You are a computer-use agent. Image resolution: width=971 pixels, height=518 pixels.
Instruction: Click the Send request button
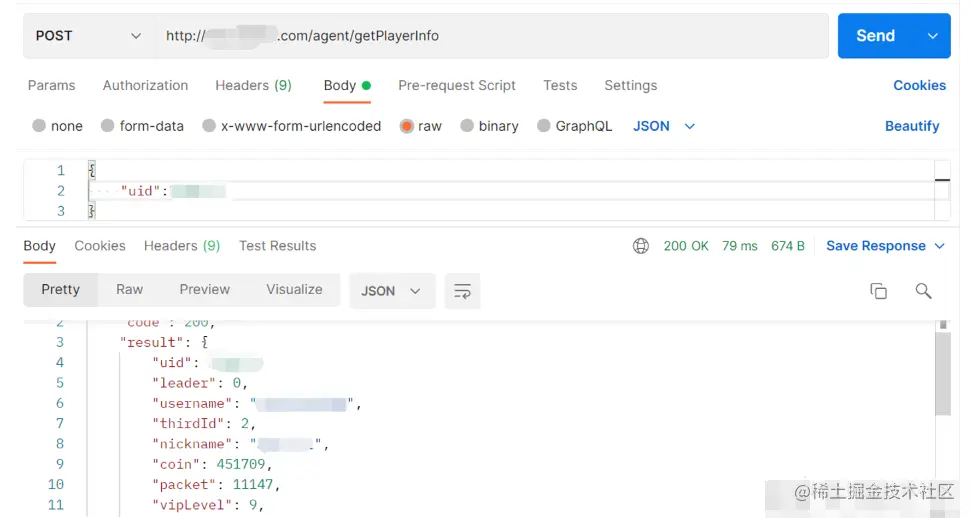point(876,36)
